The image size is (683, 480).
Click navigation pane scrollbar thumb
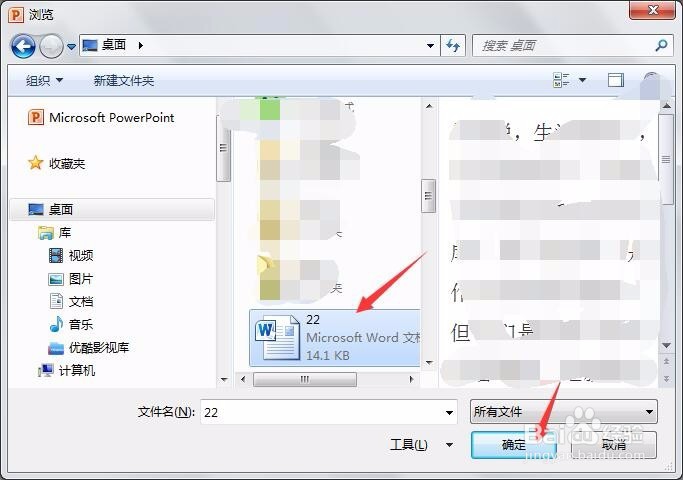click(x=223, y=148)
